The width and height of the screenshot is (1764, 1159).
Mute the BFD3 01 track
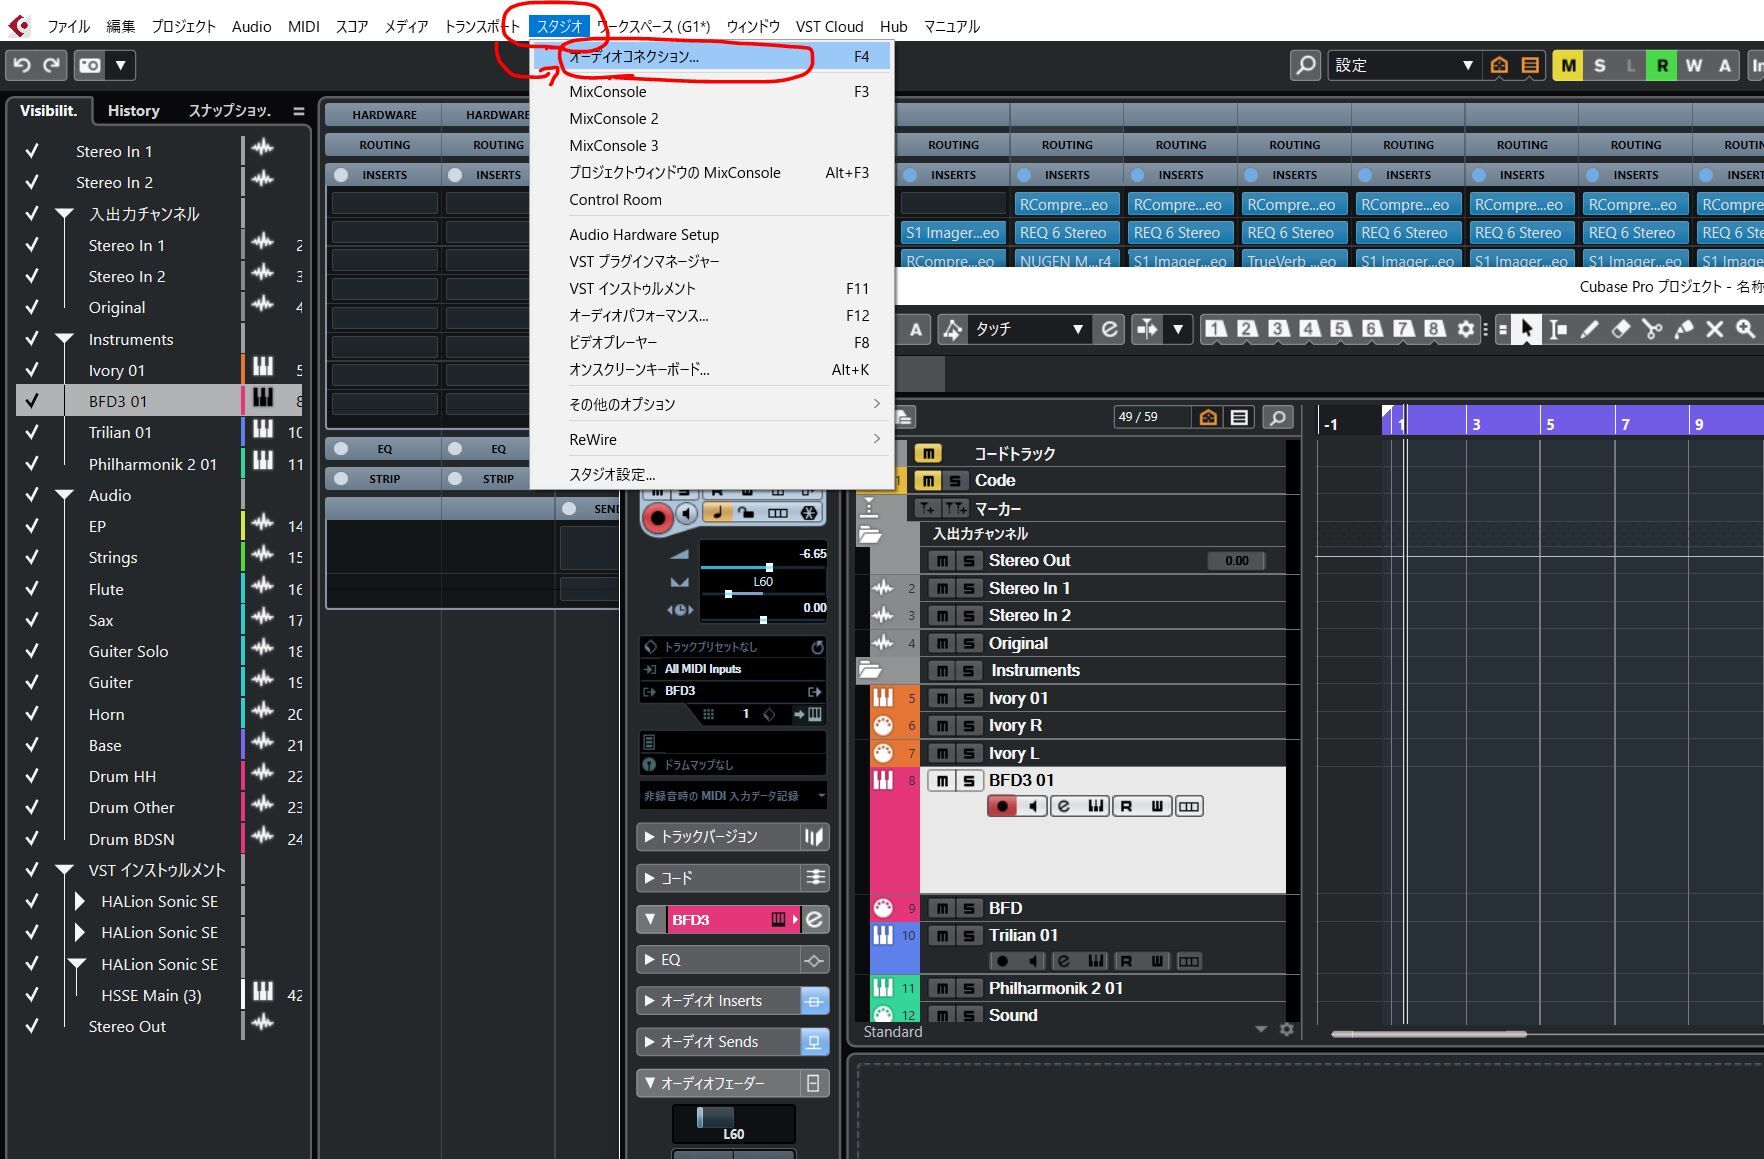(942, 781)
